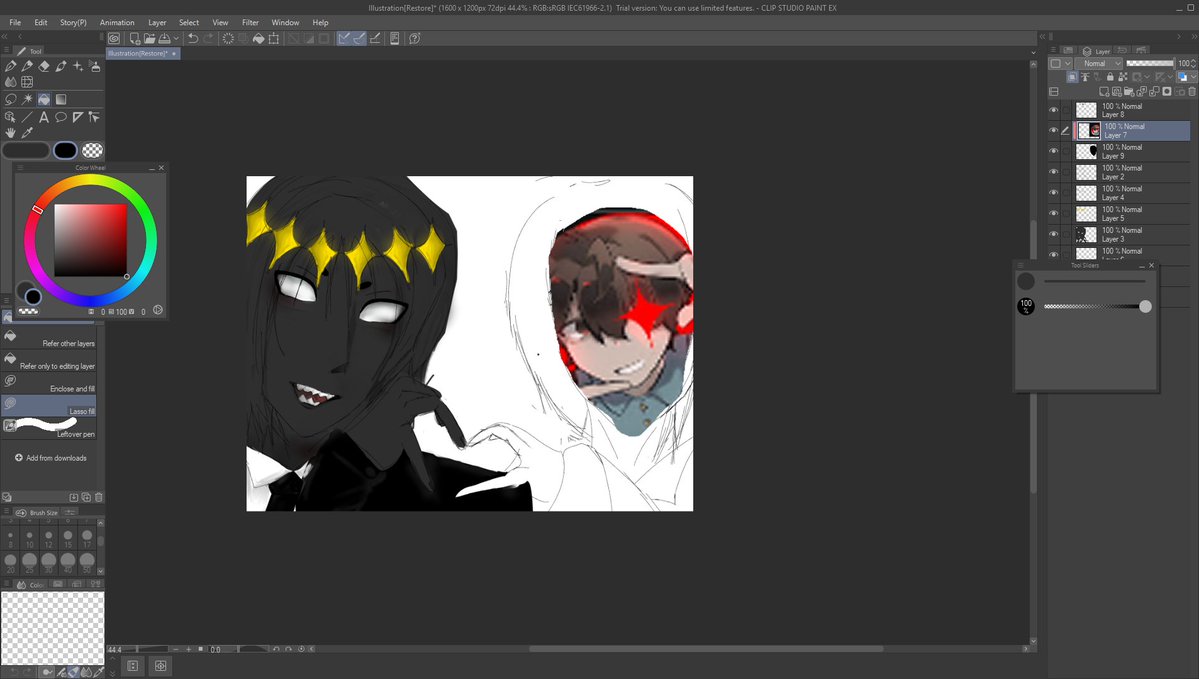Click the New document icon in command bar
This screenshot has width=1199, height=679.
(x=135, y=38)
